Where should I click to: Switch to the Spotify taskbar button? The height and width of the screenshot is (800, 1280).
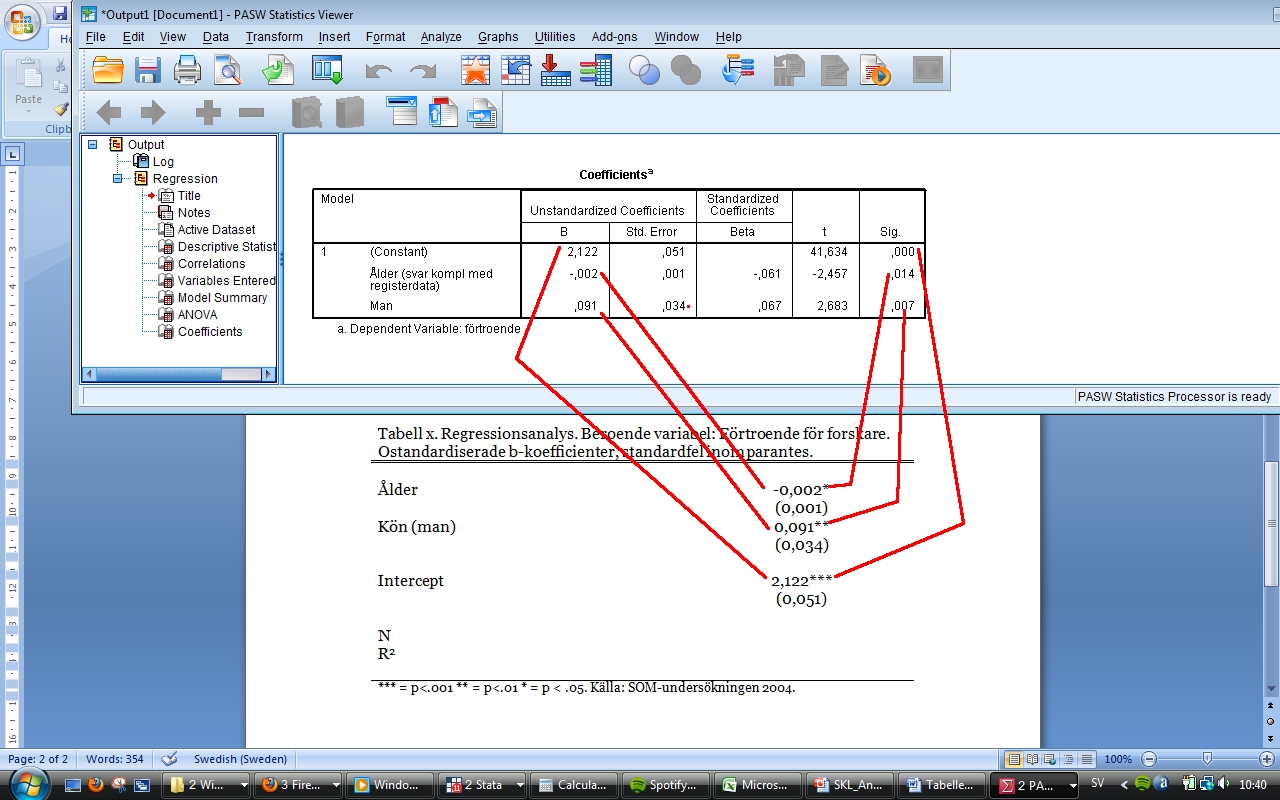pyautogui.click(x=665, y=785)
